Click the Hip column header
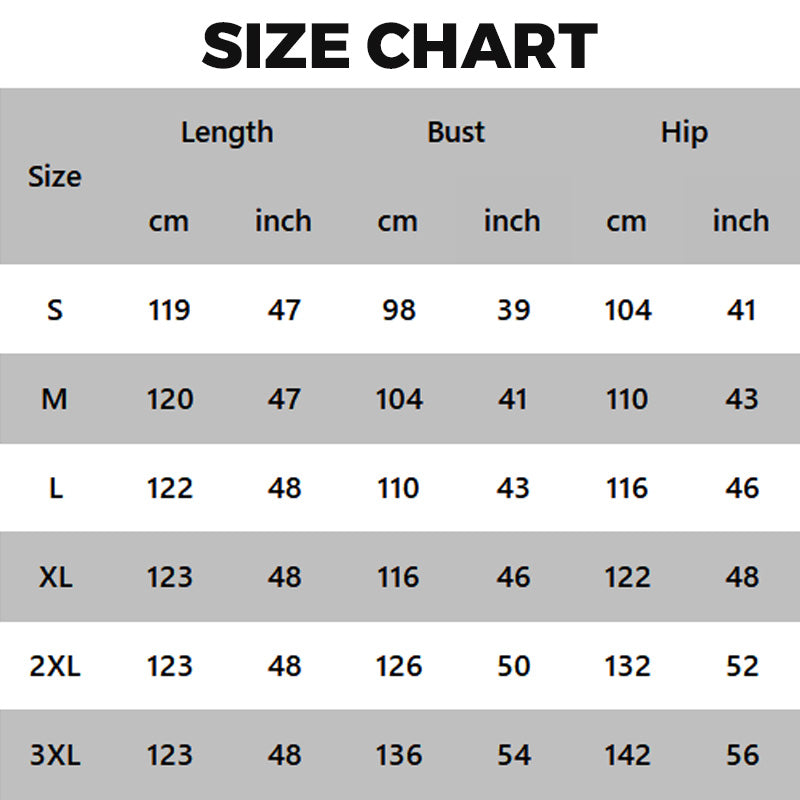Screen dimensions: 800x800 (x=684, y=132)
